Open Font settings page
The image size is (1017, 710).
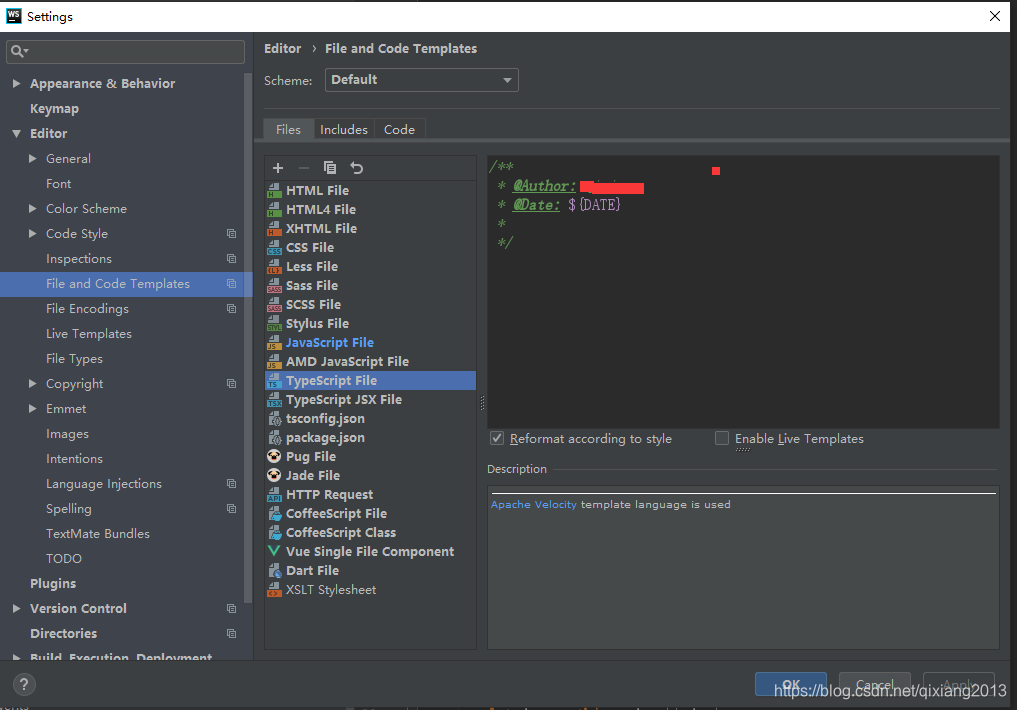58,183
